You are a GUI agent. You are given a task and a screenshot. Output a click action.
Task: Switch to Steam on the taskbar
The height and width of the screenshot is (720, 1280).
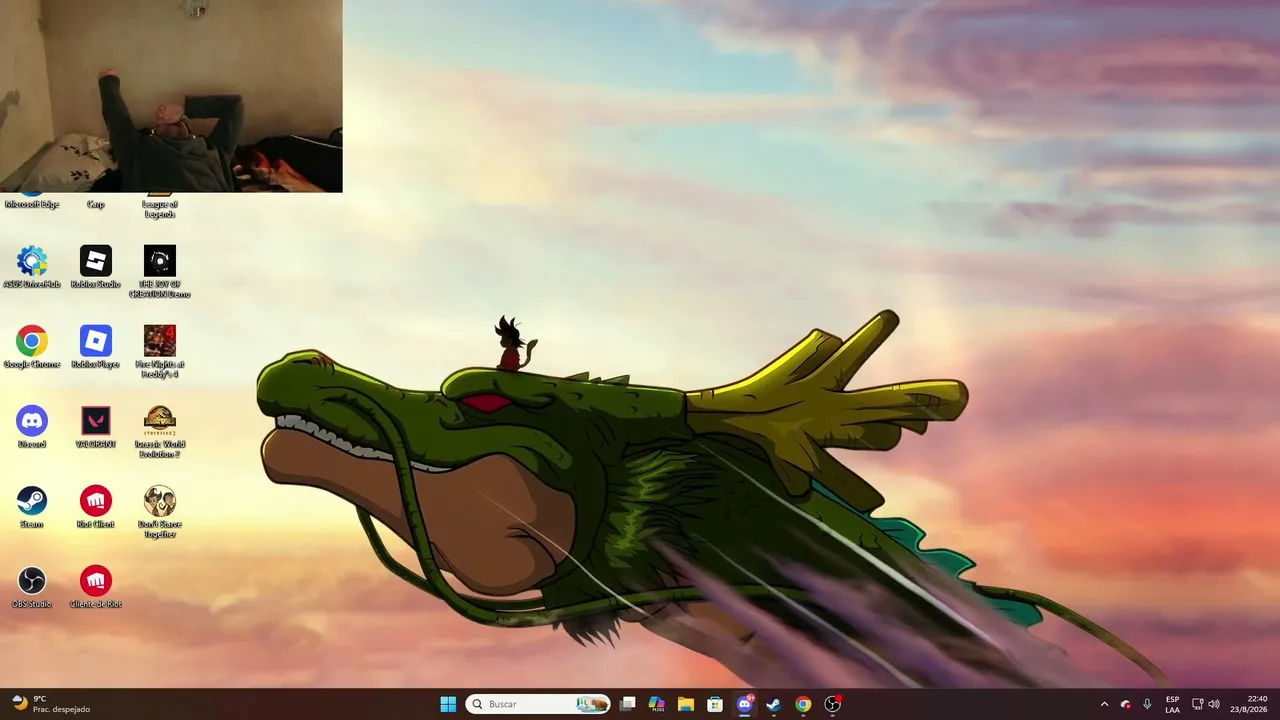pos(774,704)
